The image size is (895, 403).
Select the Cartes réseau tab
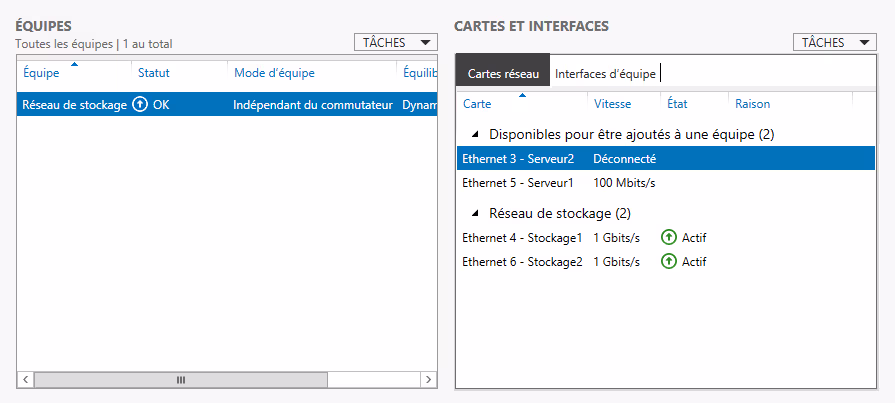[x=503, y=74]
